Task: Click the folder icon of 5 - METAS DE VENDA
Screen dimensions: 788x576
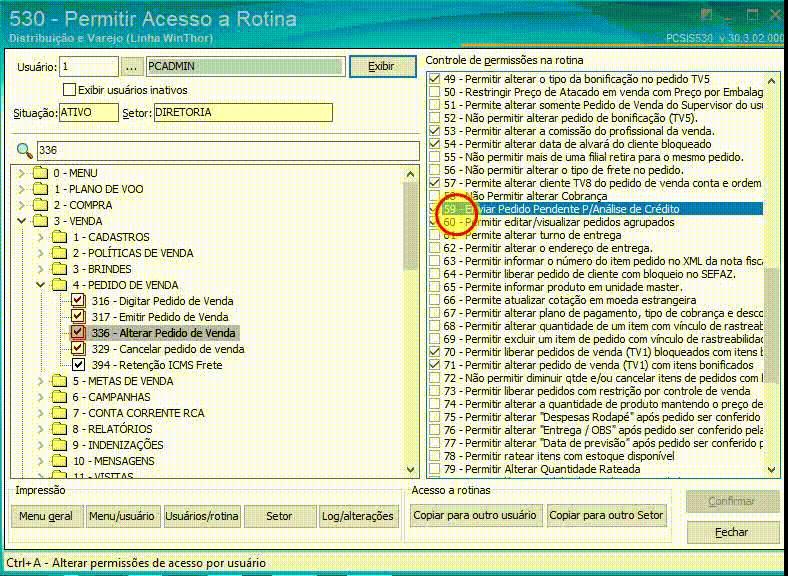Action: click(59, 381)
